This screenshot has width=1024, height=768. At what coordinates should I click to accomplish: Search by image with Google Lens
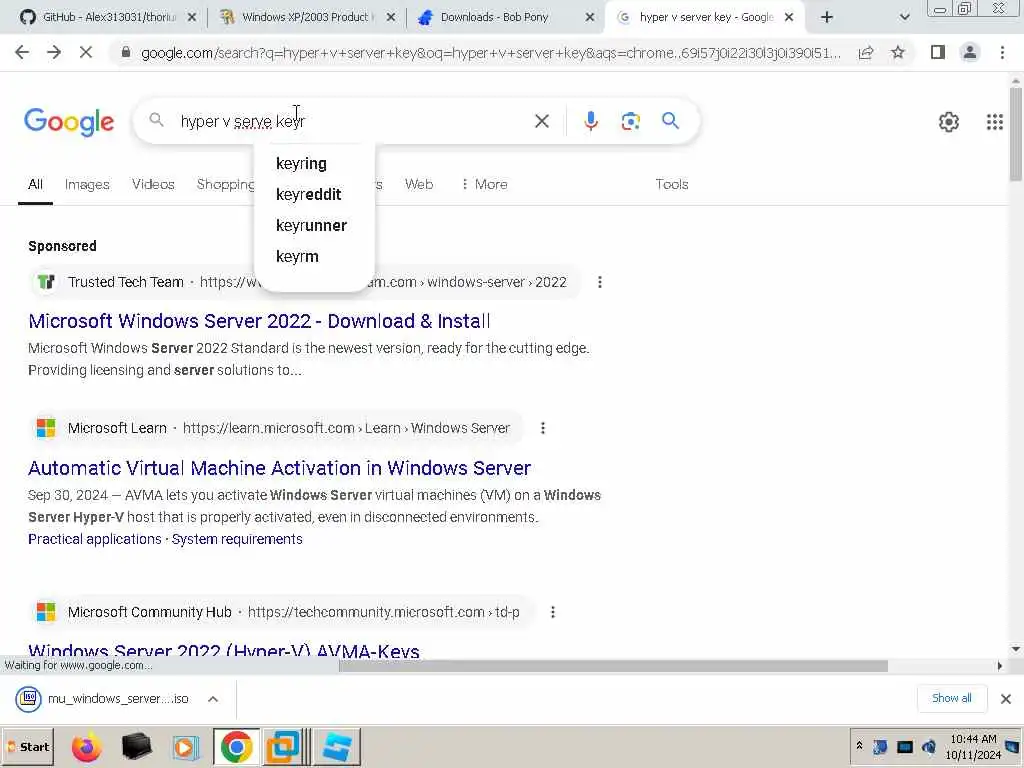tap(630, 121)
